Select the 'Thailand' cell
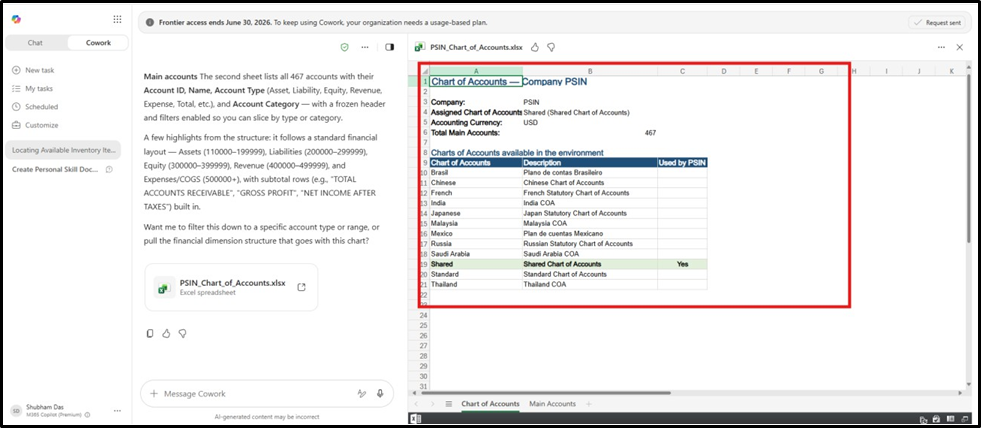This screenshot has width=981, height=428. coord(476,285)
